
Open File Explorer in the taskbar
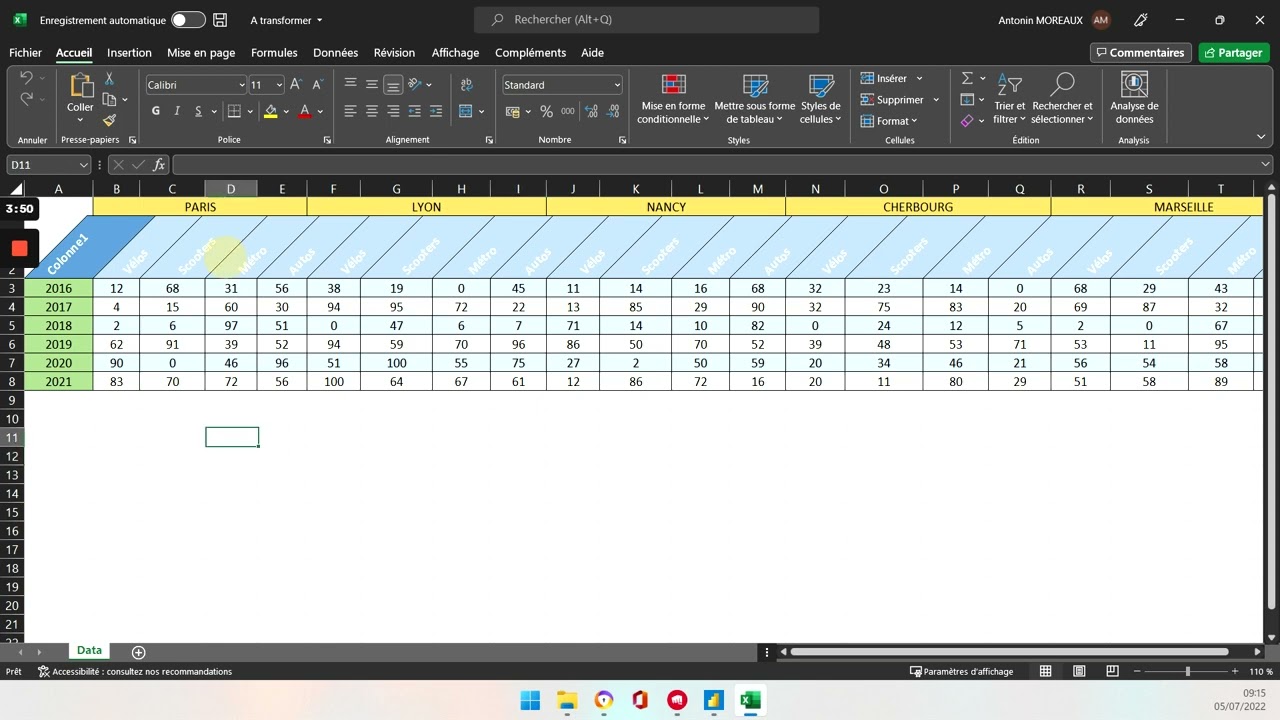tap(567, 700)
